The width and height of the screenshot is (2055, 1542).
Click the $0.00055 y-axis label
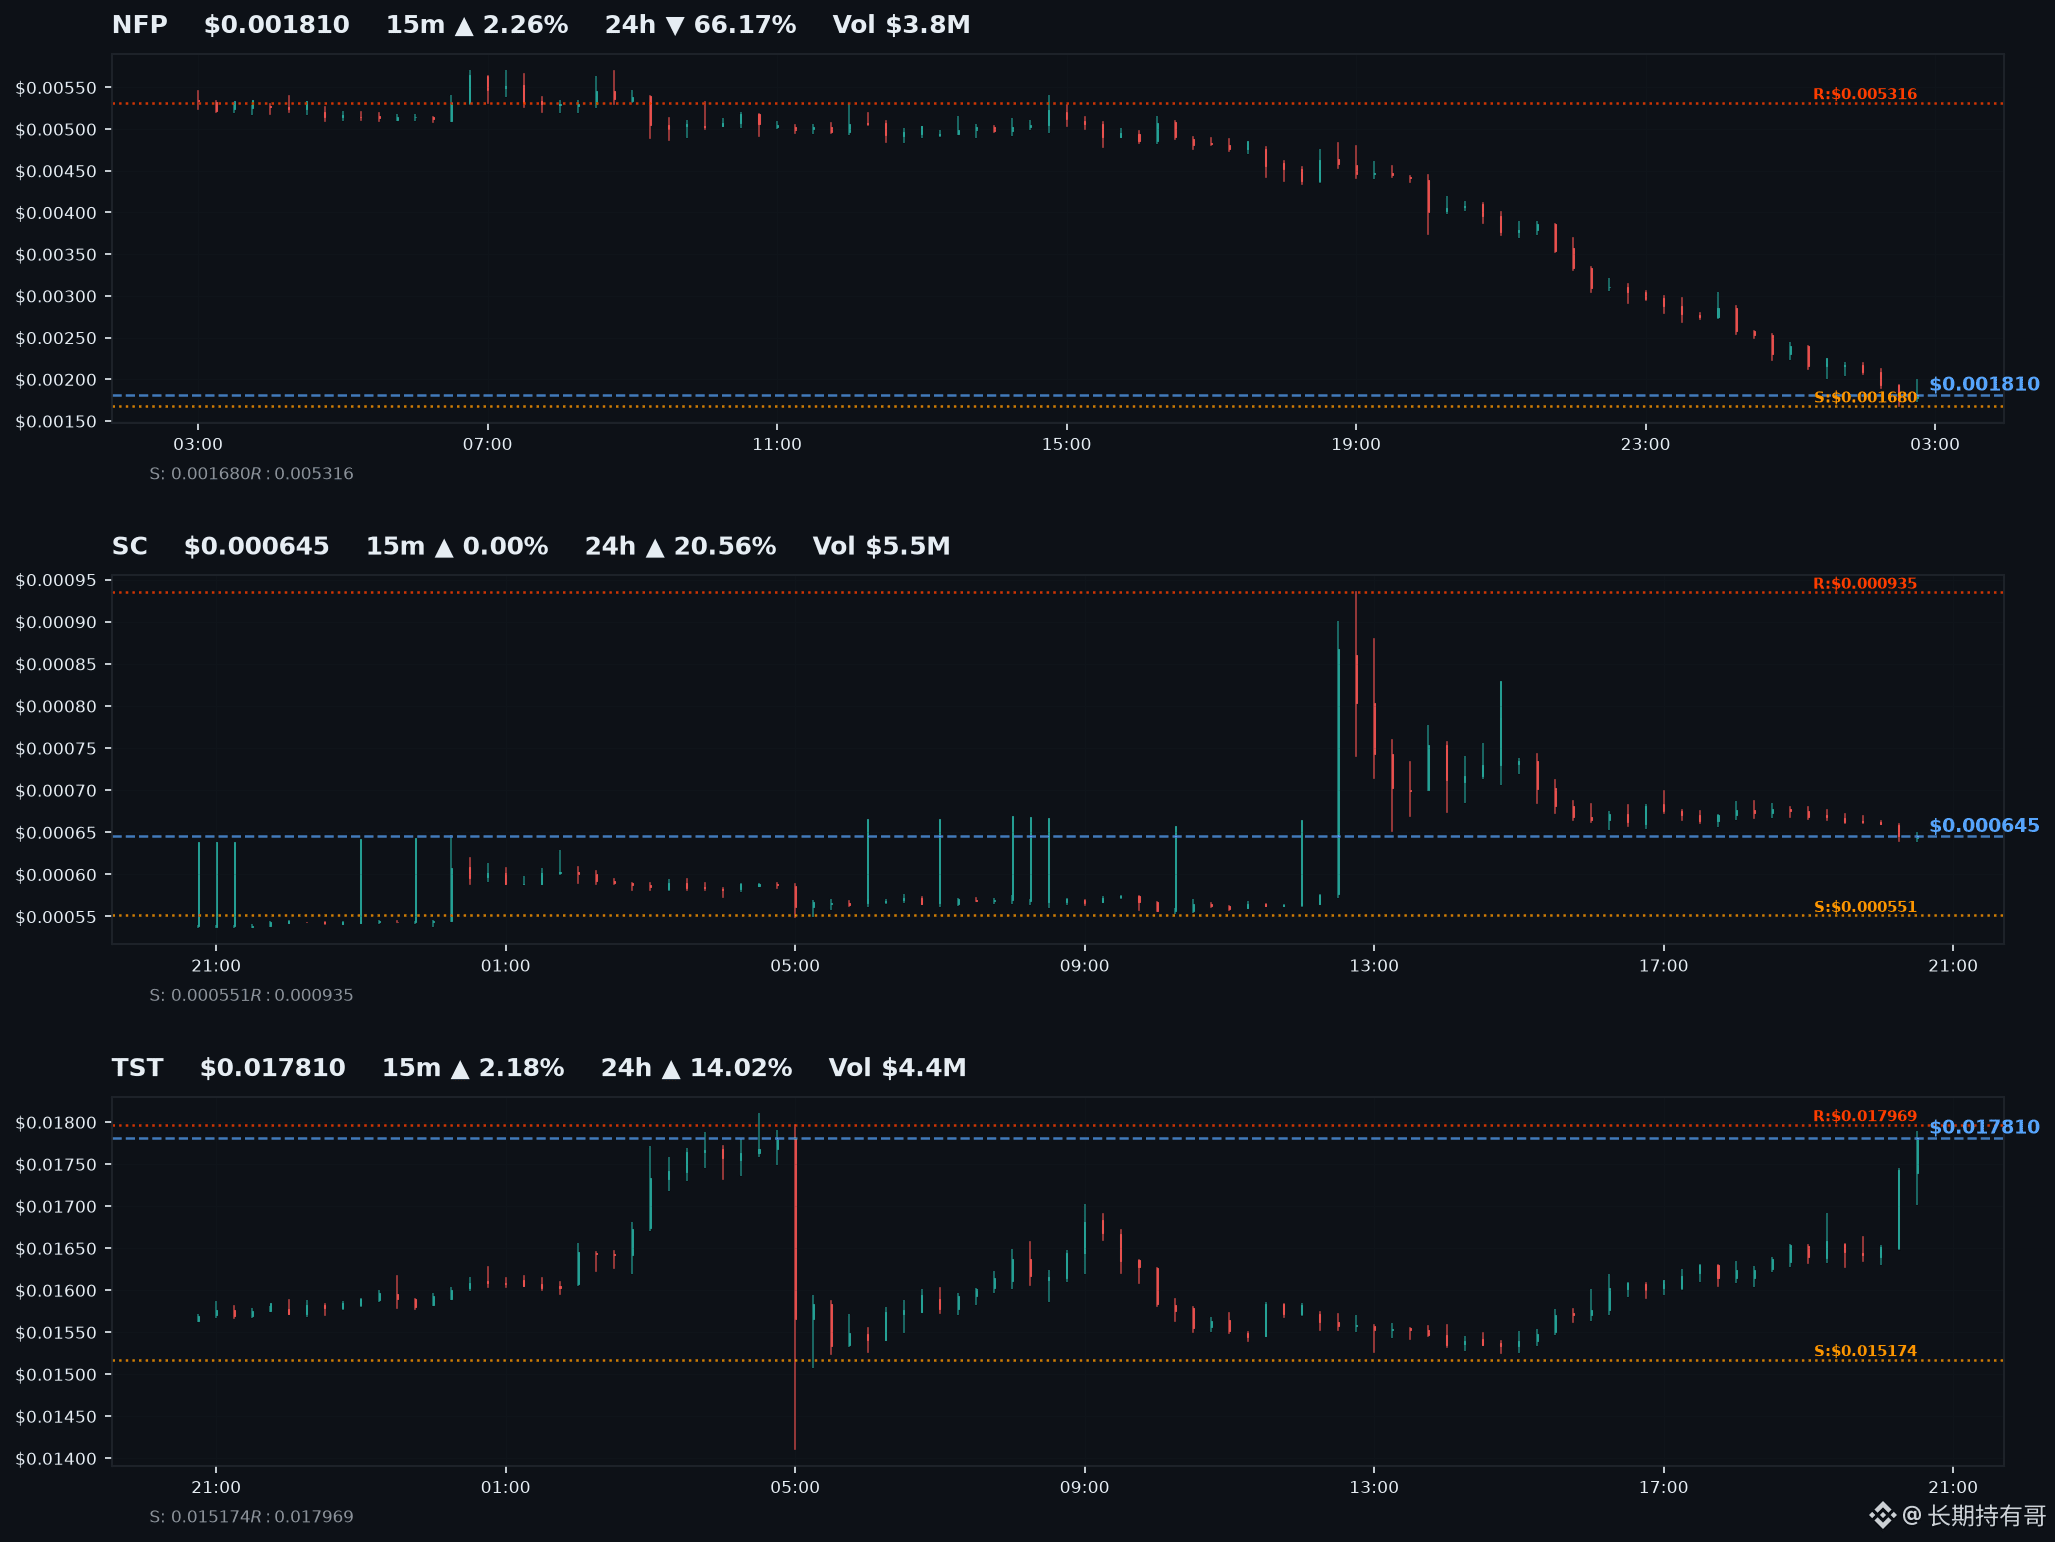(56, 917)
